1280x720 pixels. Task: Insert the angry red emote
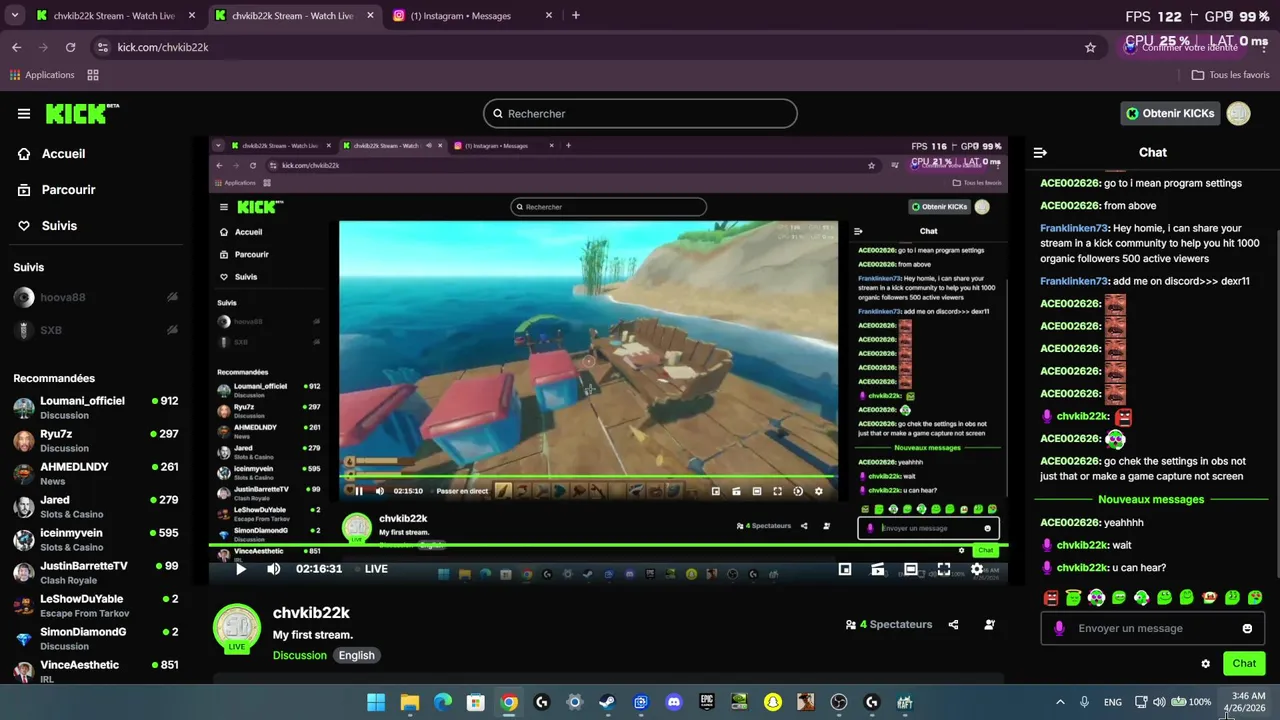1051,598
